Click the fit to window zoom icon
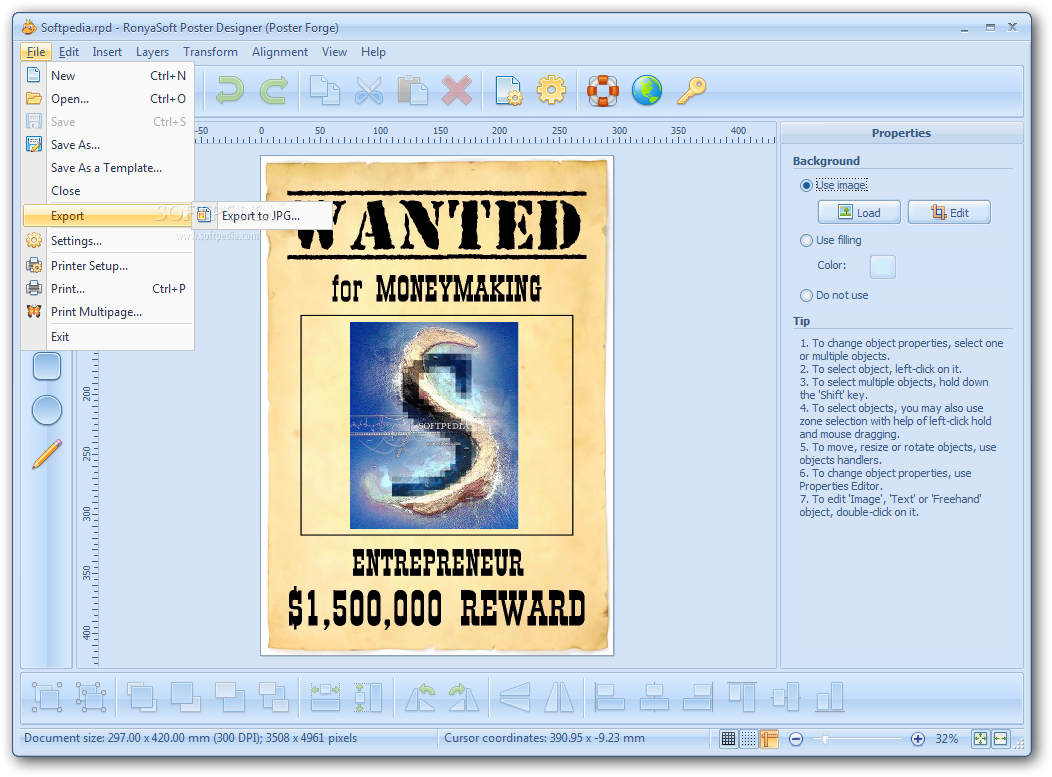This screenshot has height=777, width=1052. point(980,739)
